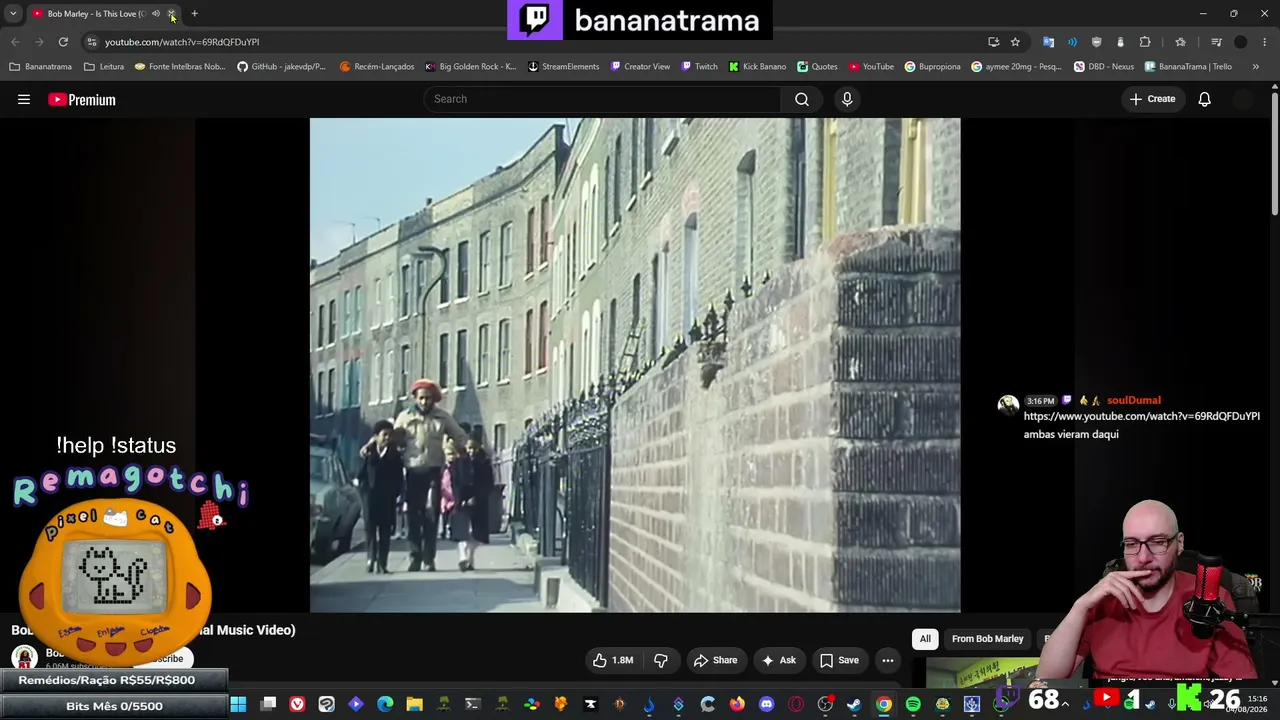The height and width of the screenshot is (720, 1280).
Task: Reload the page in Chrome
Action: (63, 42)
